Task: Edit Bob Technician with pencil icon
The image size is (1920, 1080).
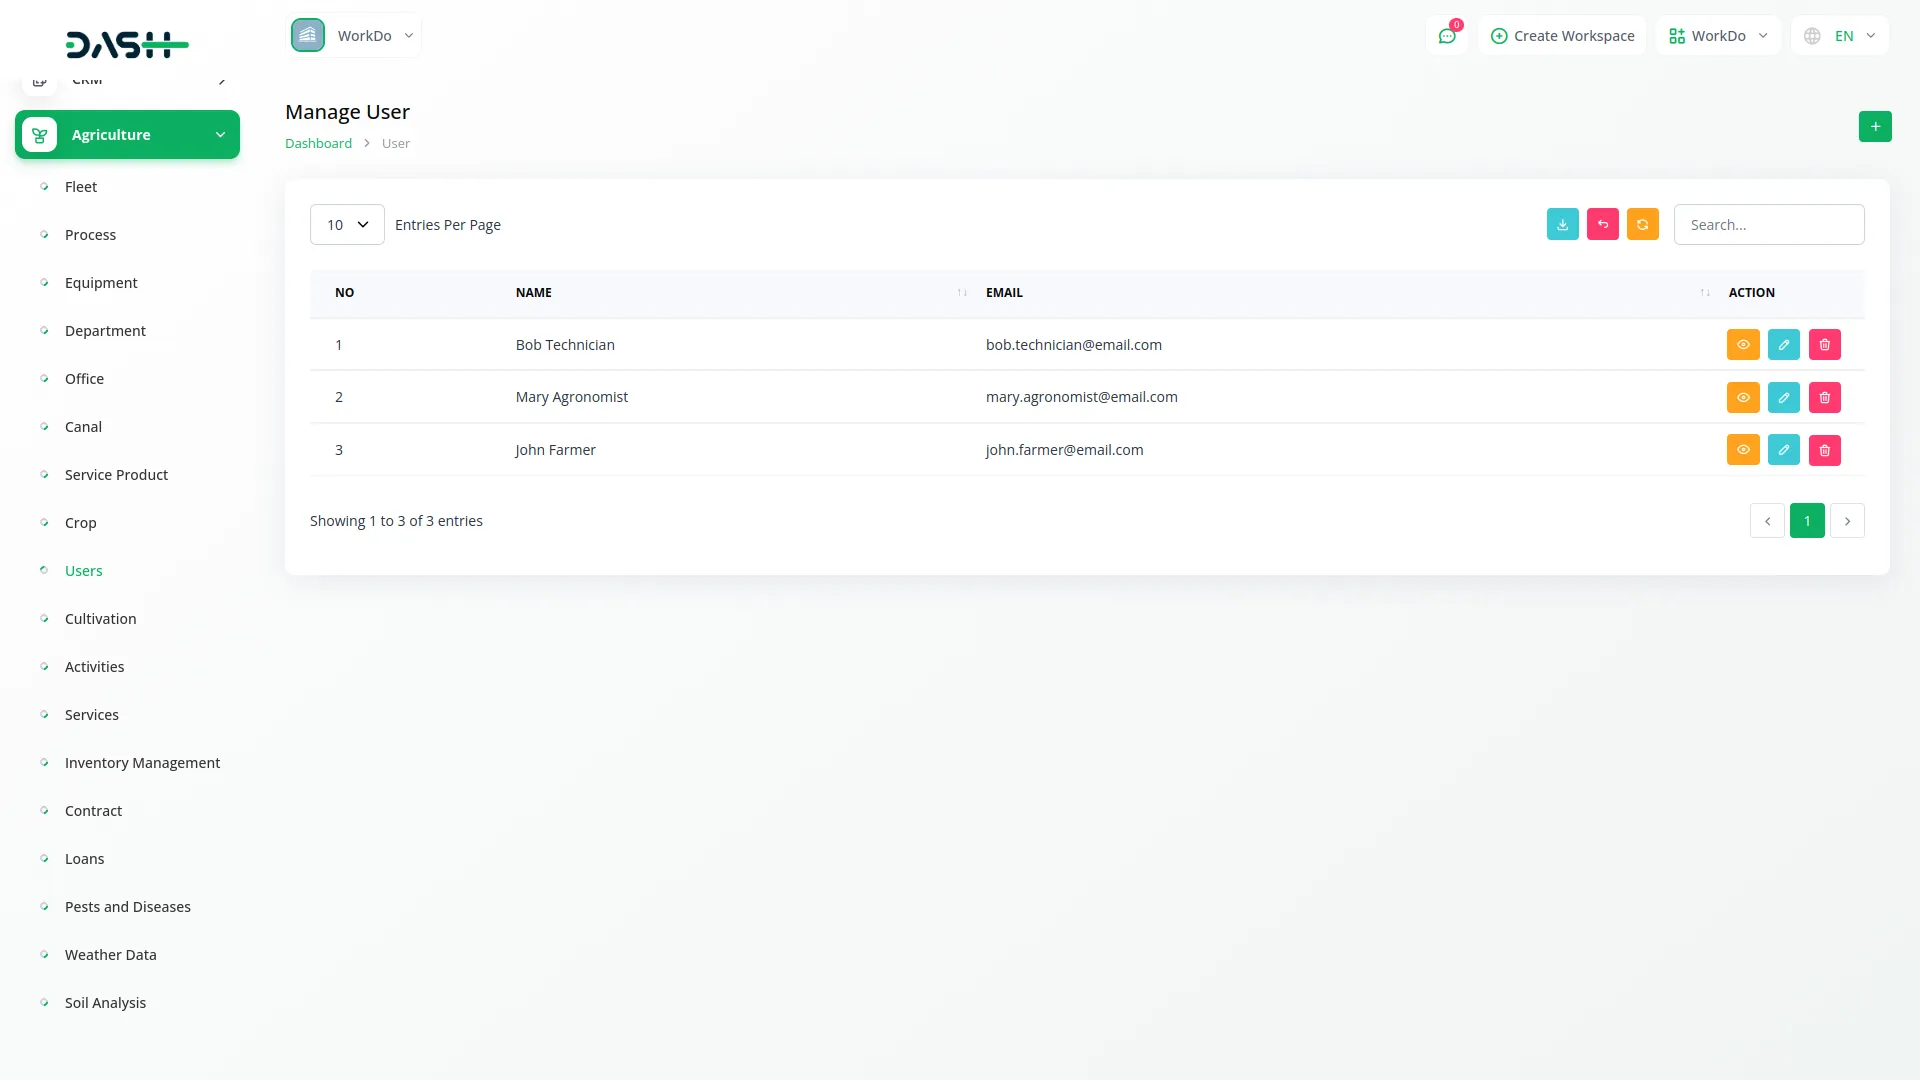Action: (1783, 345)
